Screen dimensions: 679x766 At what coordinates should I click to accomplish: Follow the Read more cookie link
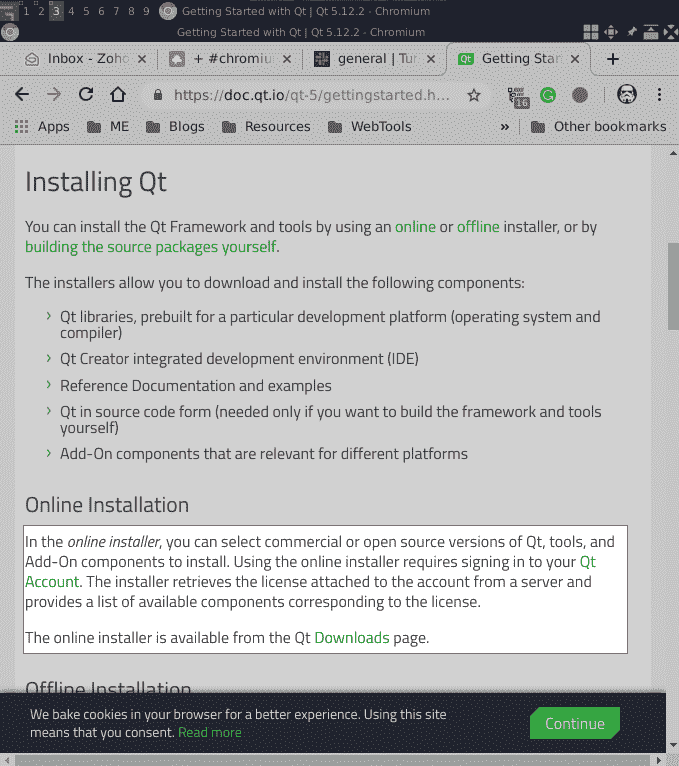[x=210, y=732]
